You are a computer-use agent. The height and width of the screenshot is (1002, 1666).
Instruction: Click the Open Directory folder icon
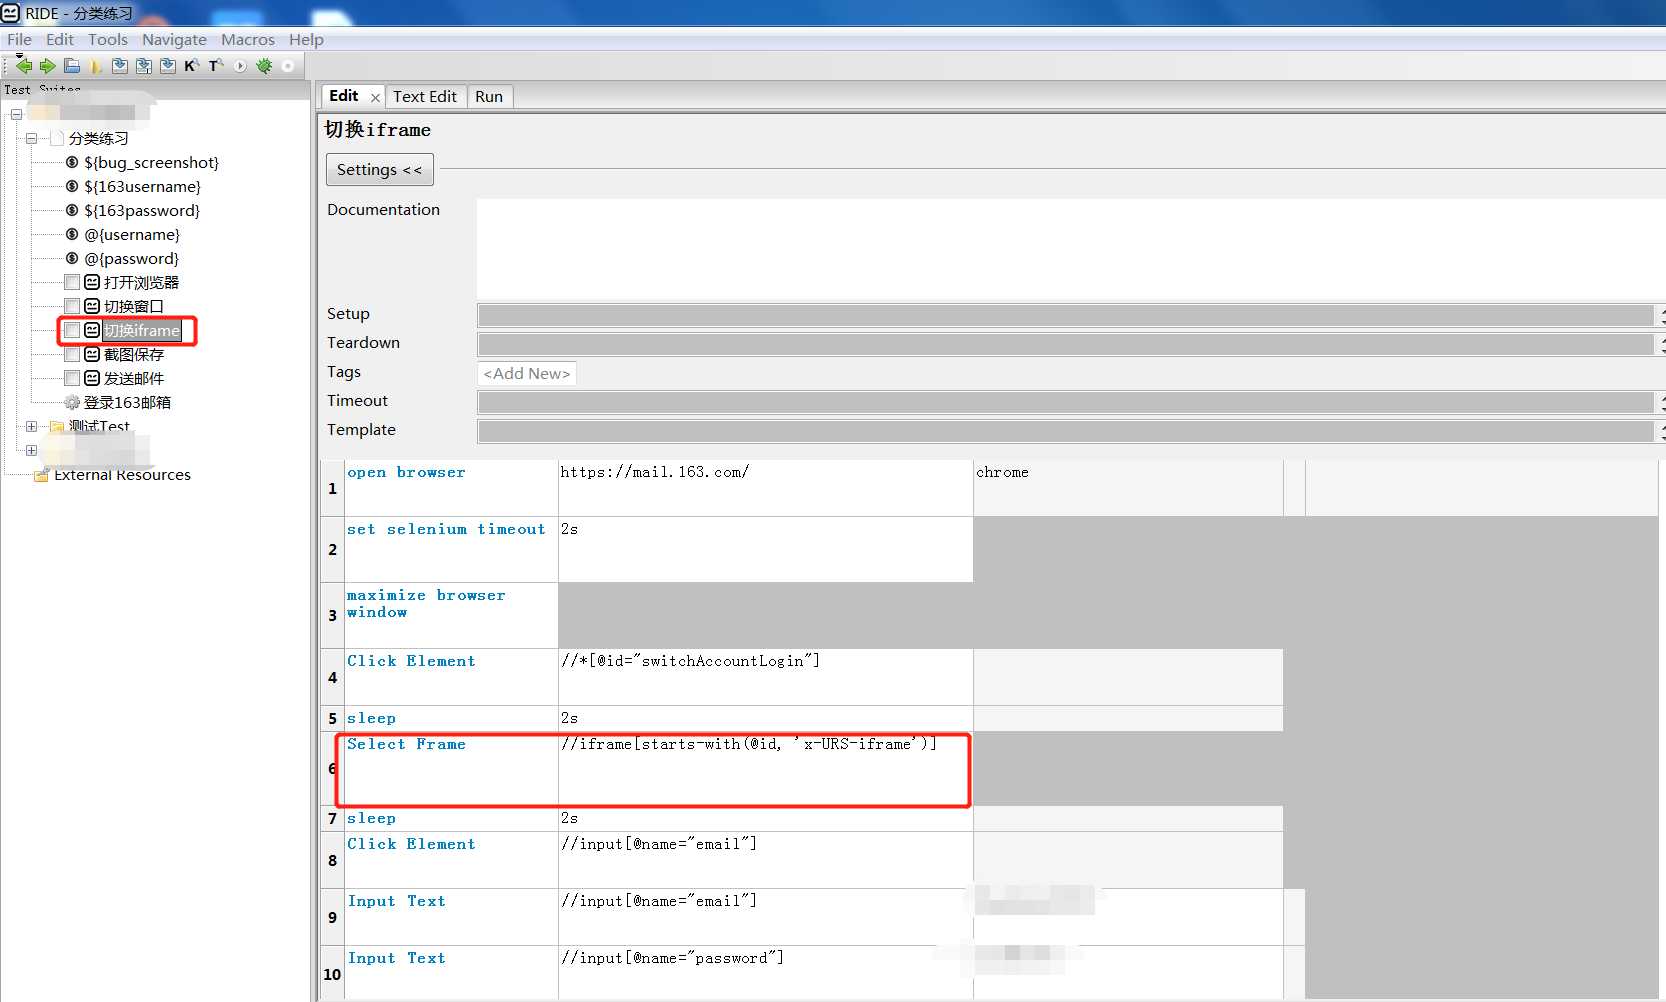coord(96,66)
